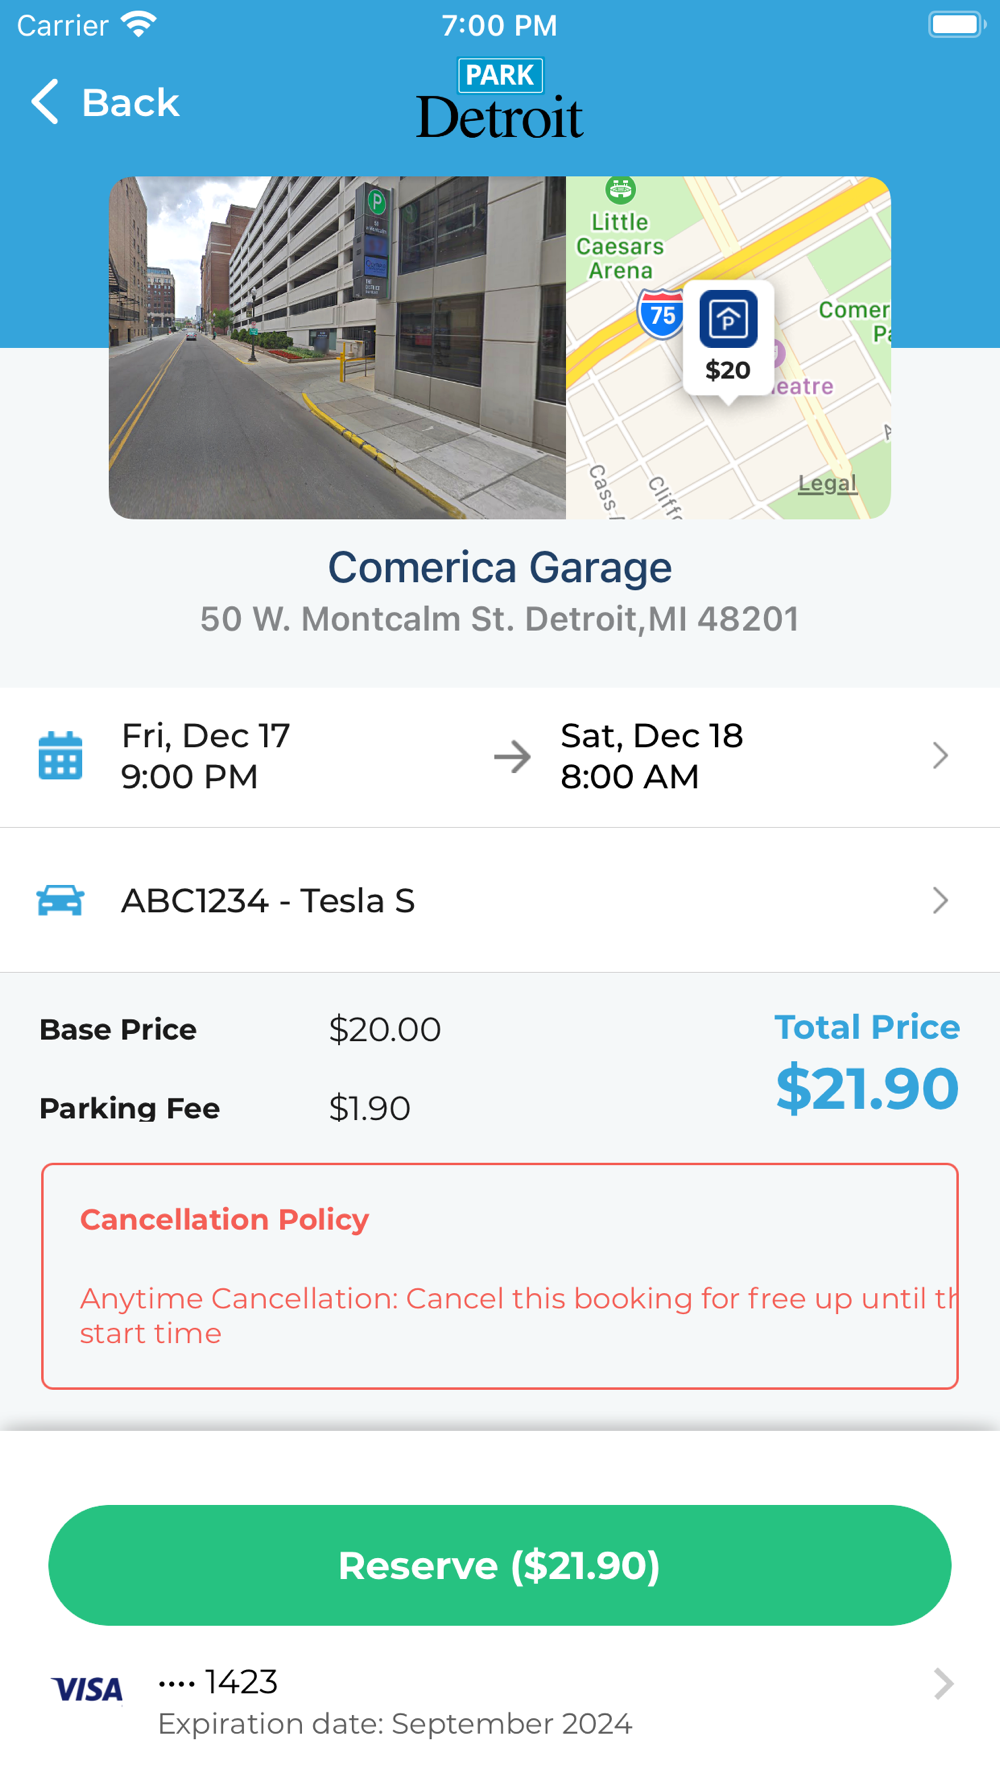Tap the Cancellation Policy box
Viewport: 1000px width, 1778px height.
coord(499,1275)
